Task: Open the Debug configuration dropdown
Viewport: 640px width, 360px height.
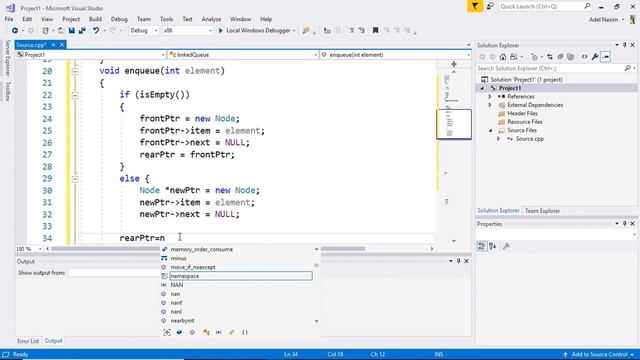Action: [x=144, y=31]
